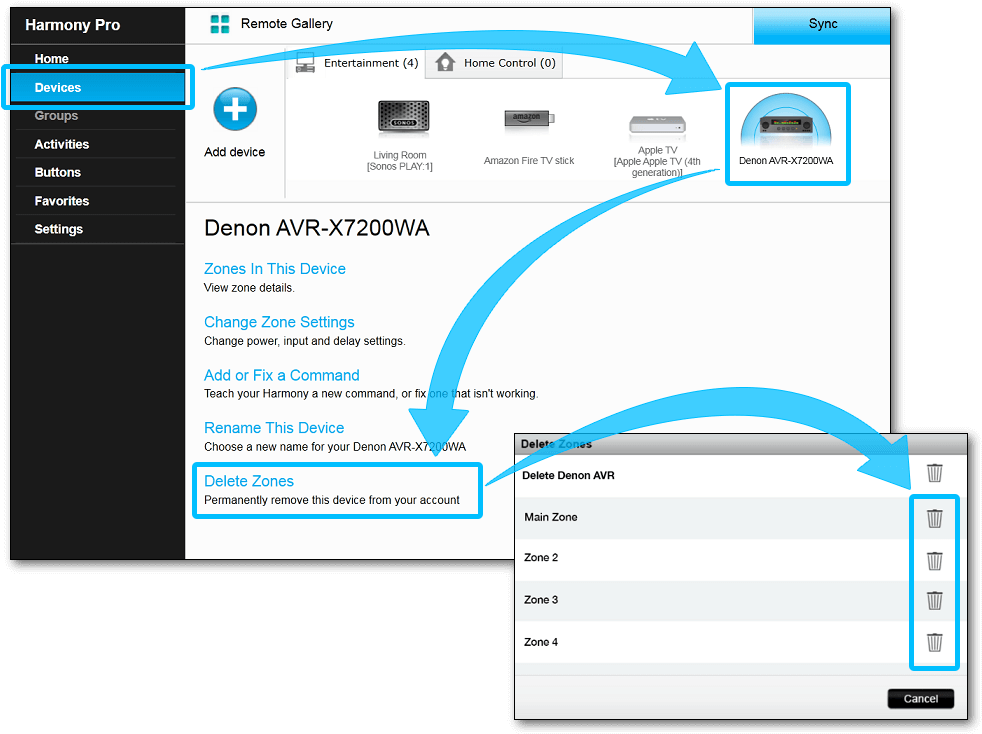
Task: Delete Zone 3 using its trash icon
Action: click(x=934, y=600)
